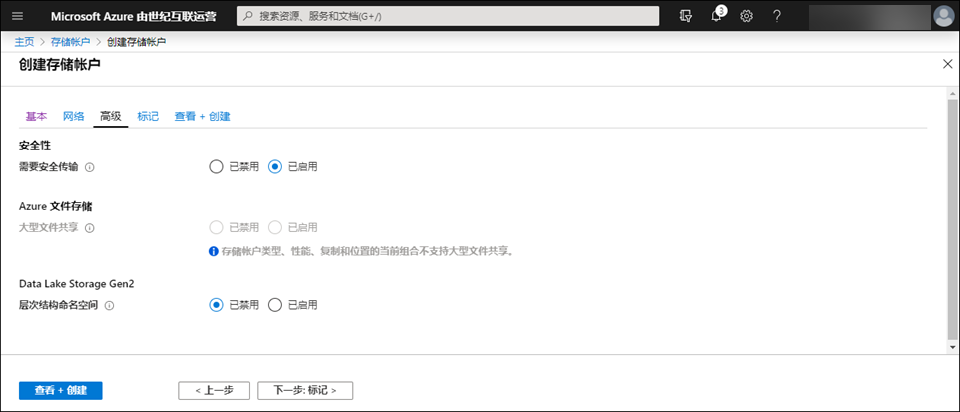Open the hamburger portal menu
The image size is (960, 412).
[x=17, y=16]
